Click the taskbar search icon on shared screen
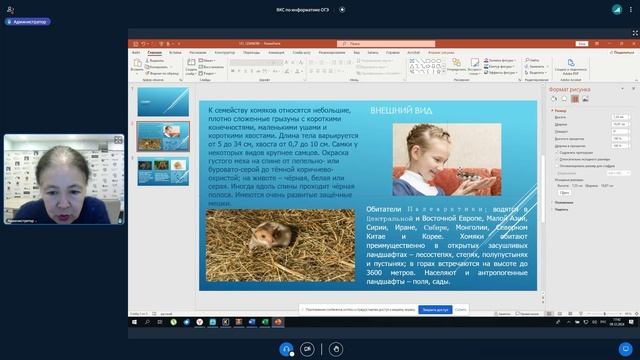 pos(147,322)
